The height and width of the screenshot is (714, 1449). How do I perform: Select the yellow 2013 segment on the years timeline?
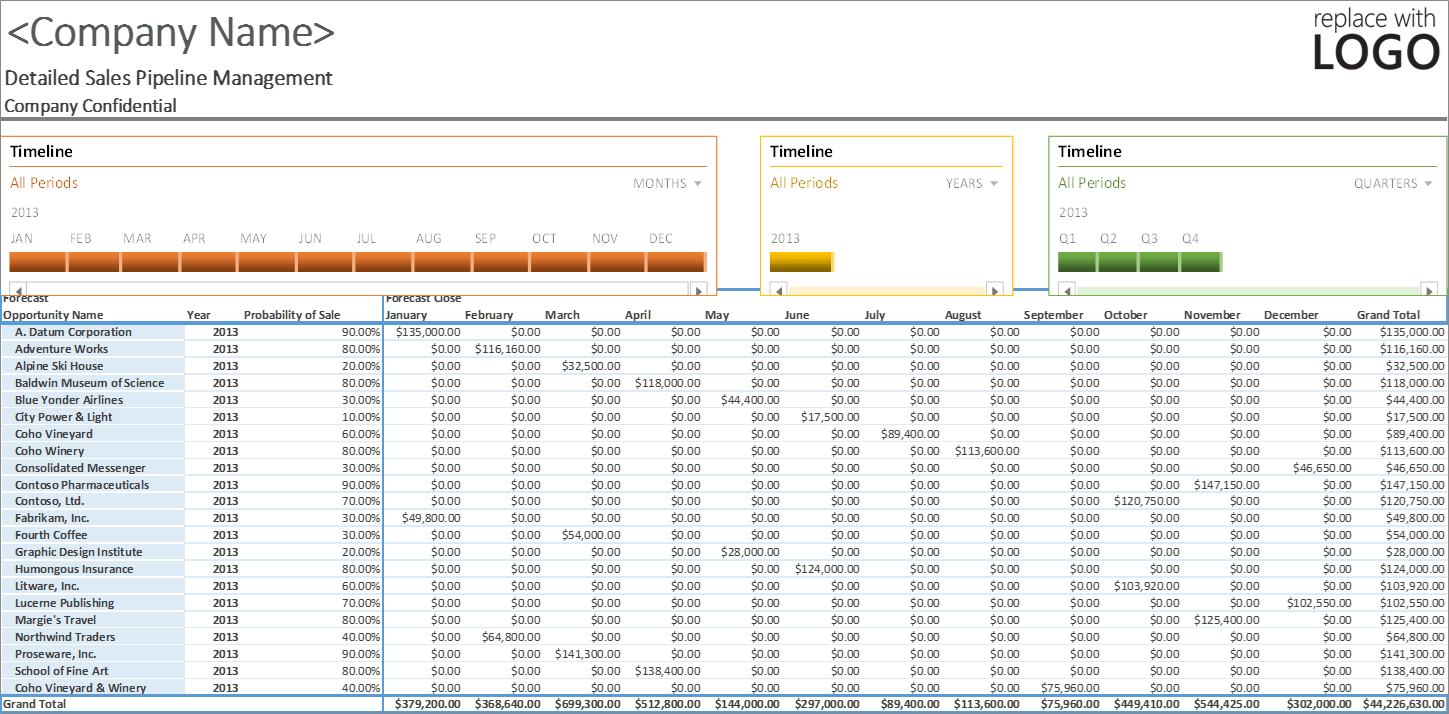coord(801,262)
